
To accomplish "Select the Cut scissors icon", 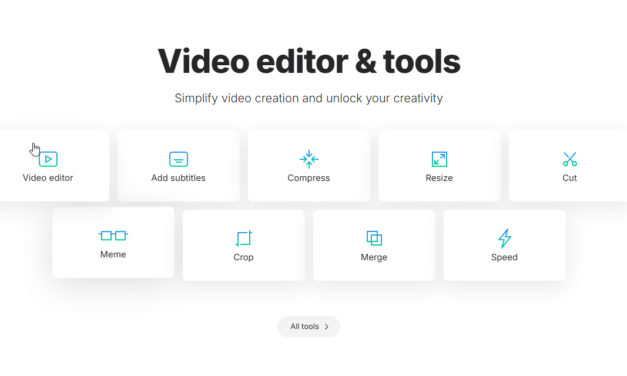I will tap(569, 159).
